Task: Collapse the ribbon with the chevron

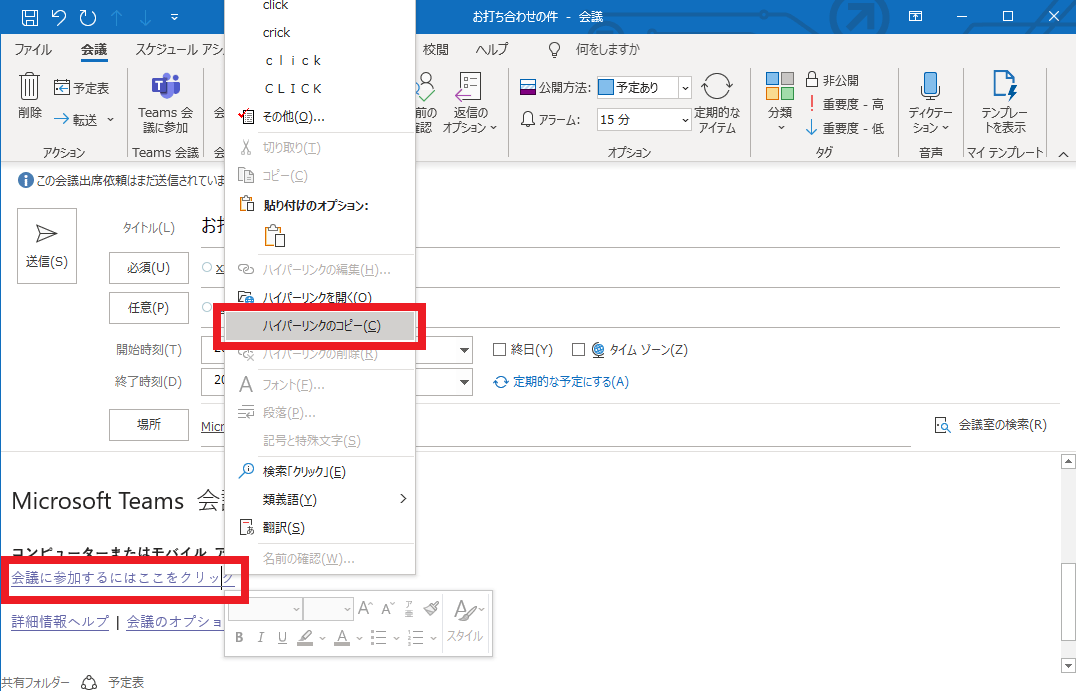Action: pos(1063,154)
